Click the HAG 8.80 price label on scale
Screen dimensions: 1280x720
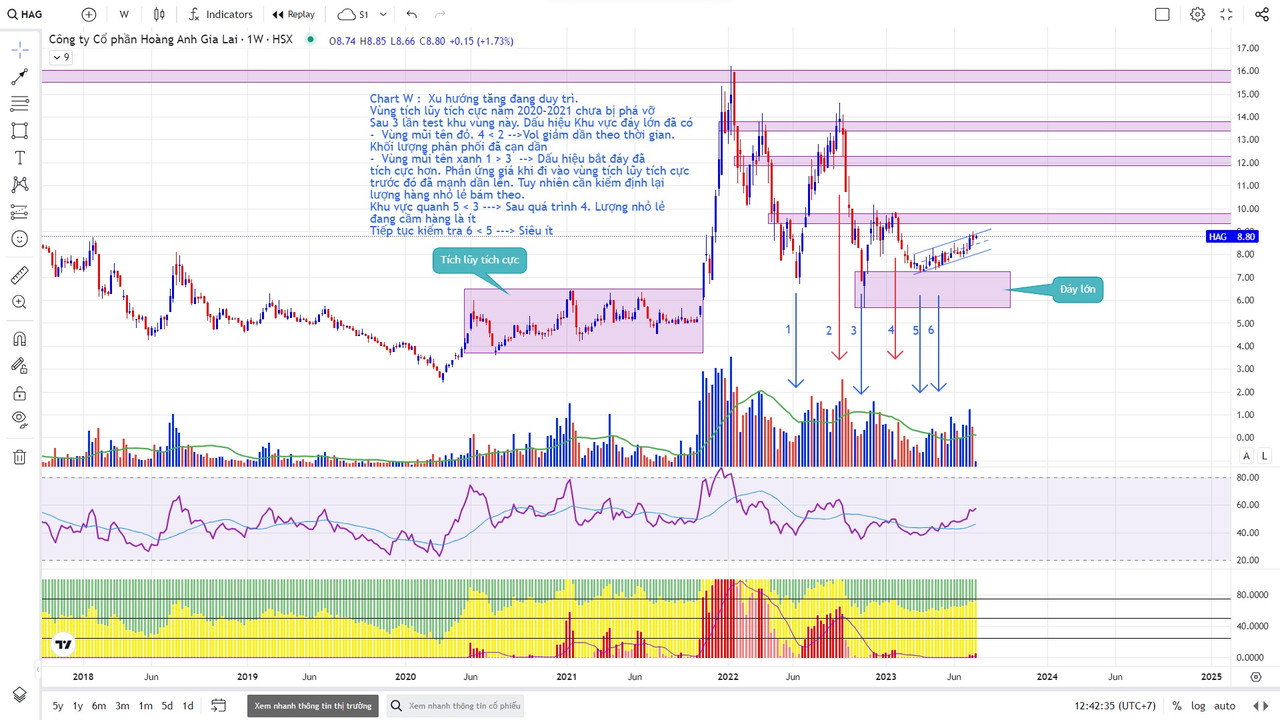pyautogui.click(x=1231, y=236)
